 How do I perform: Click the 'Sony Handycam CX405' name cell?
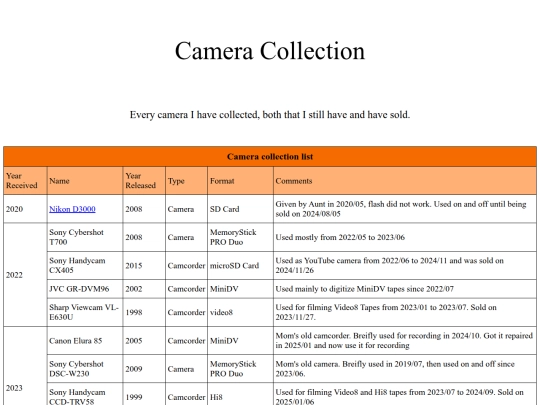(x=85, y=266)
